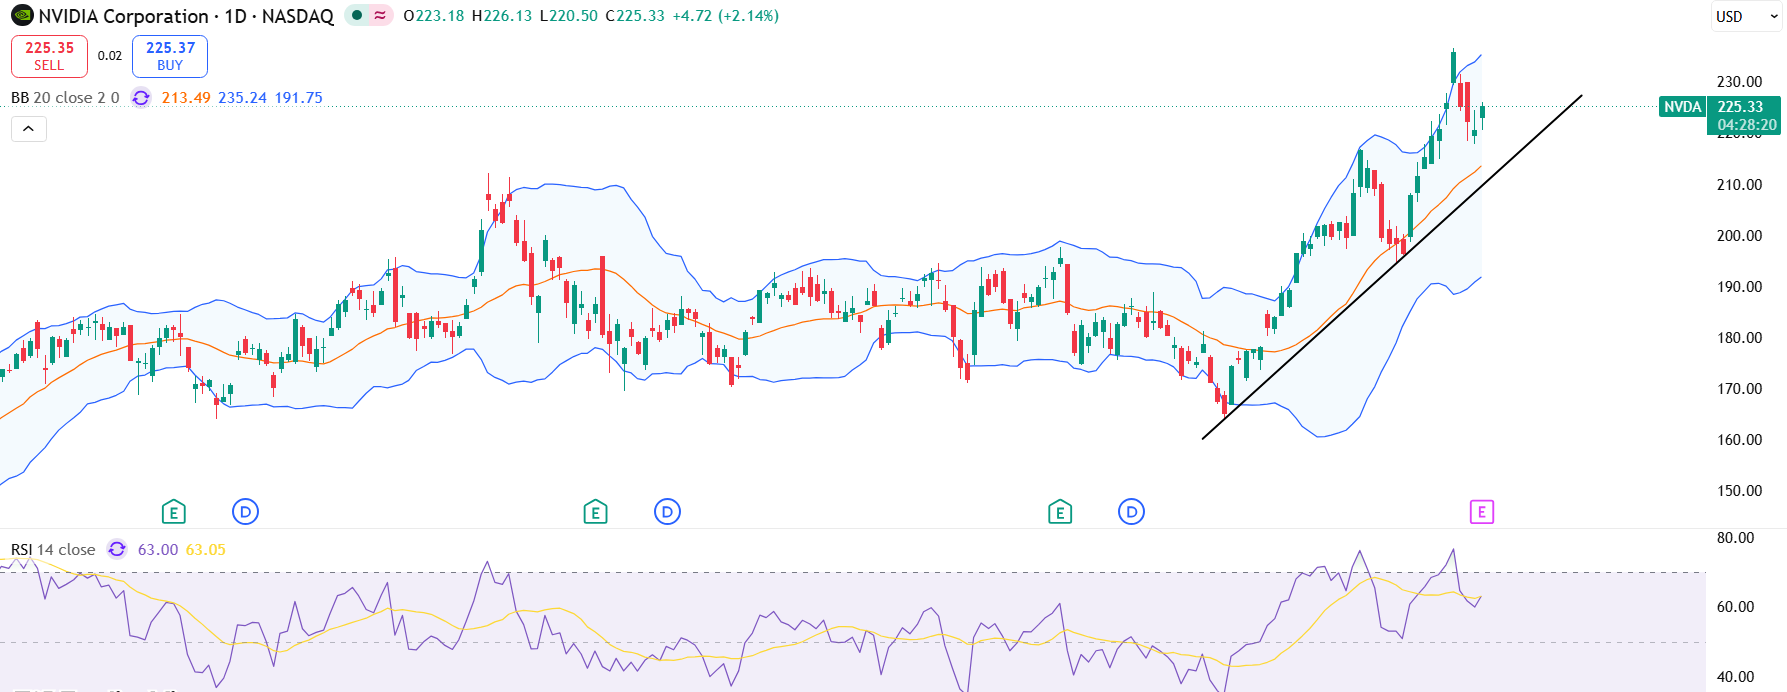Click the RSI 40.00 axis label
Viewport: 1787px width, 692px height.
(x=1735, y=677)
